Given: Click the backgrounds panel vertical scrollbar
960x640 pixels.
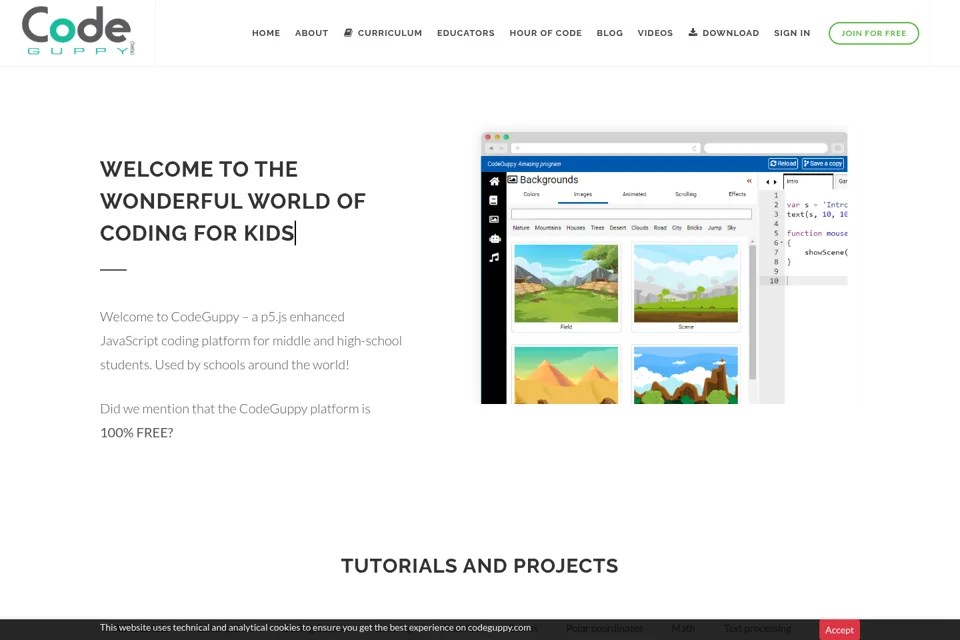Looking at the screenshot, I should click(x=752, y=312).
